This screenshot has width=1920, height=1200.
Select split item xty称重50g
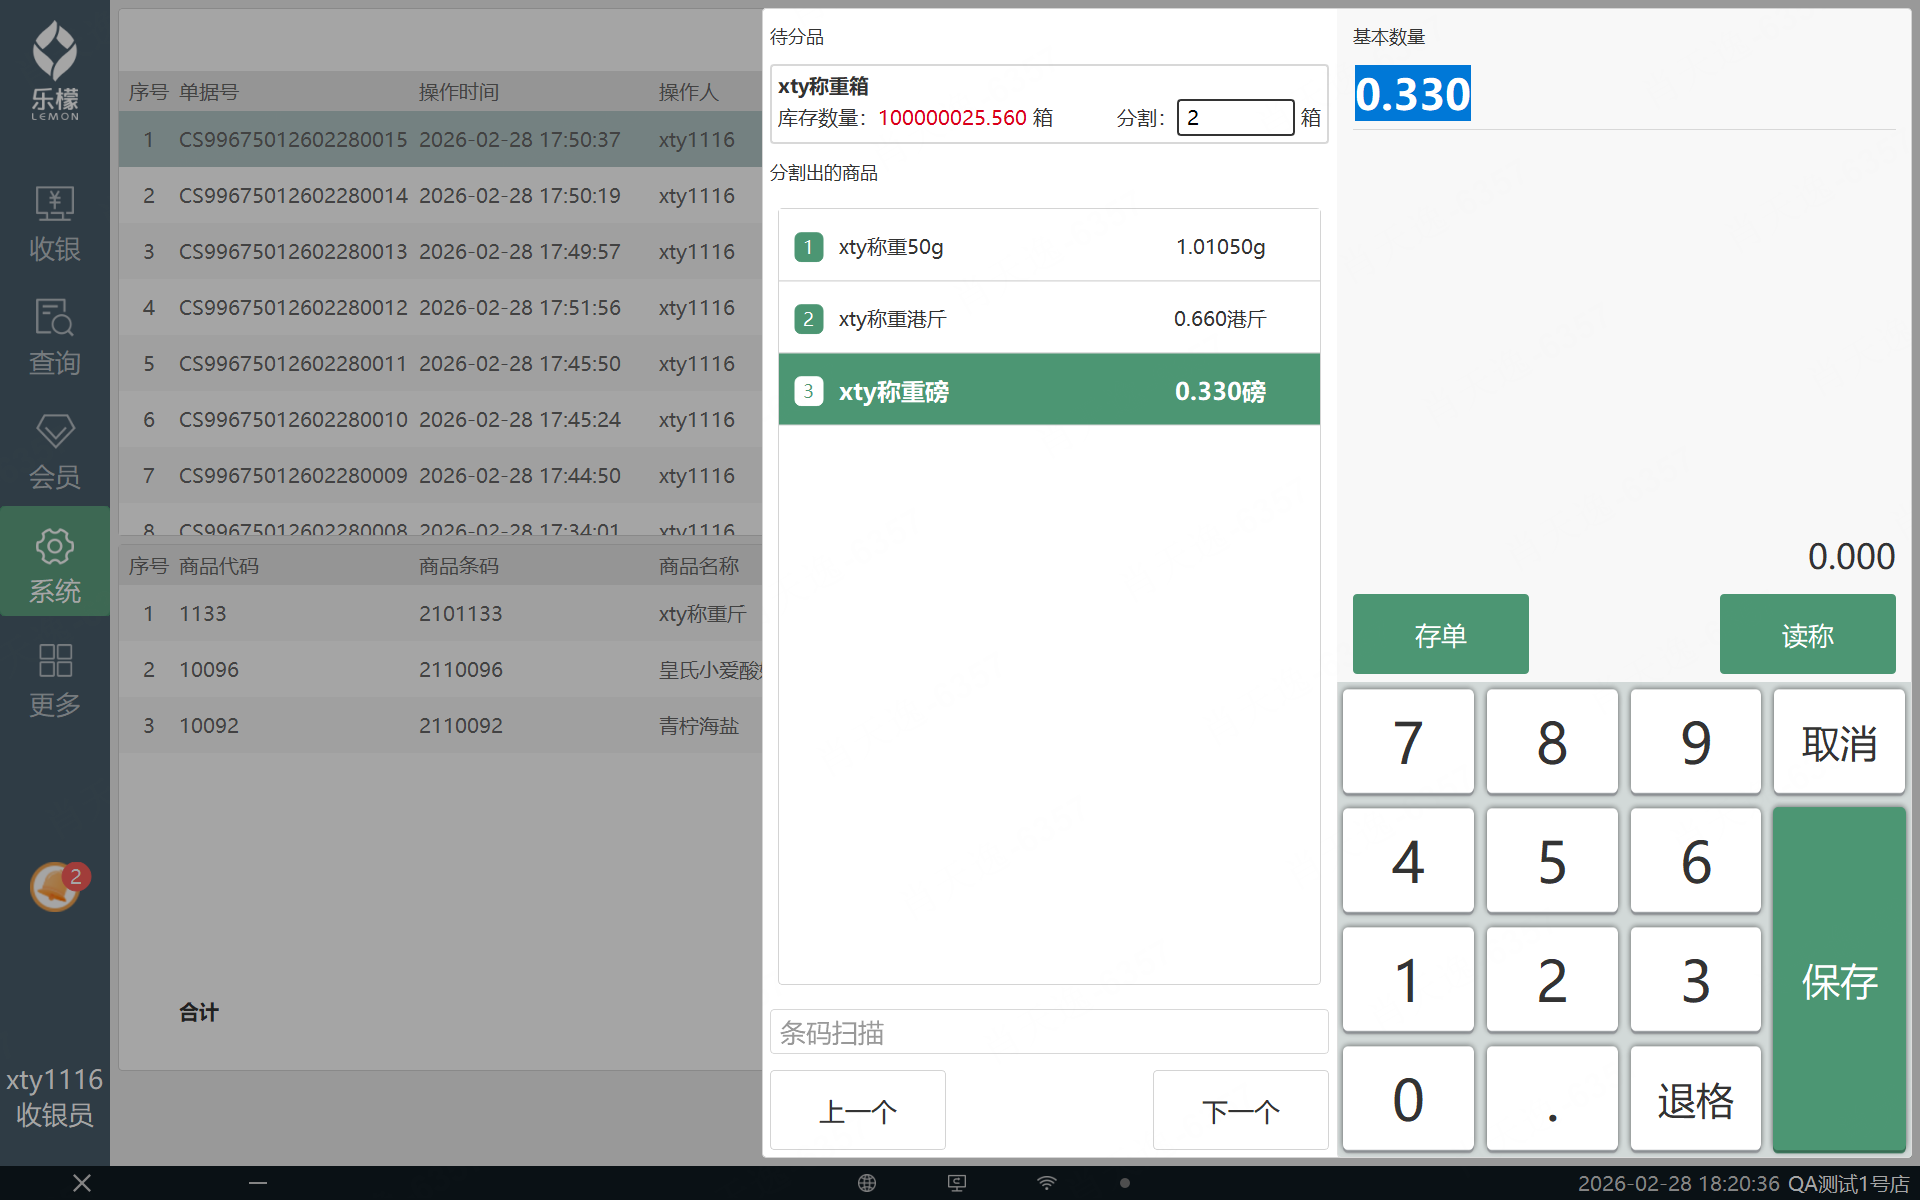(1048, 246)
